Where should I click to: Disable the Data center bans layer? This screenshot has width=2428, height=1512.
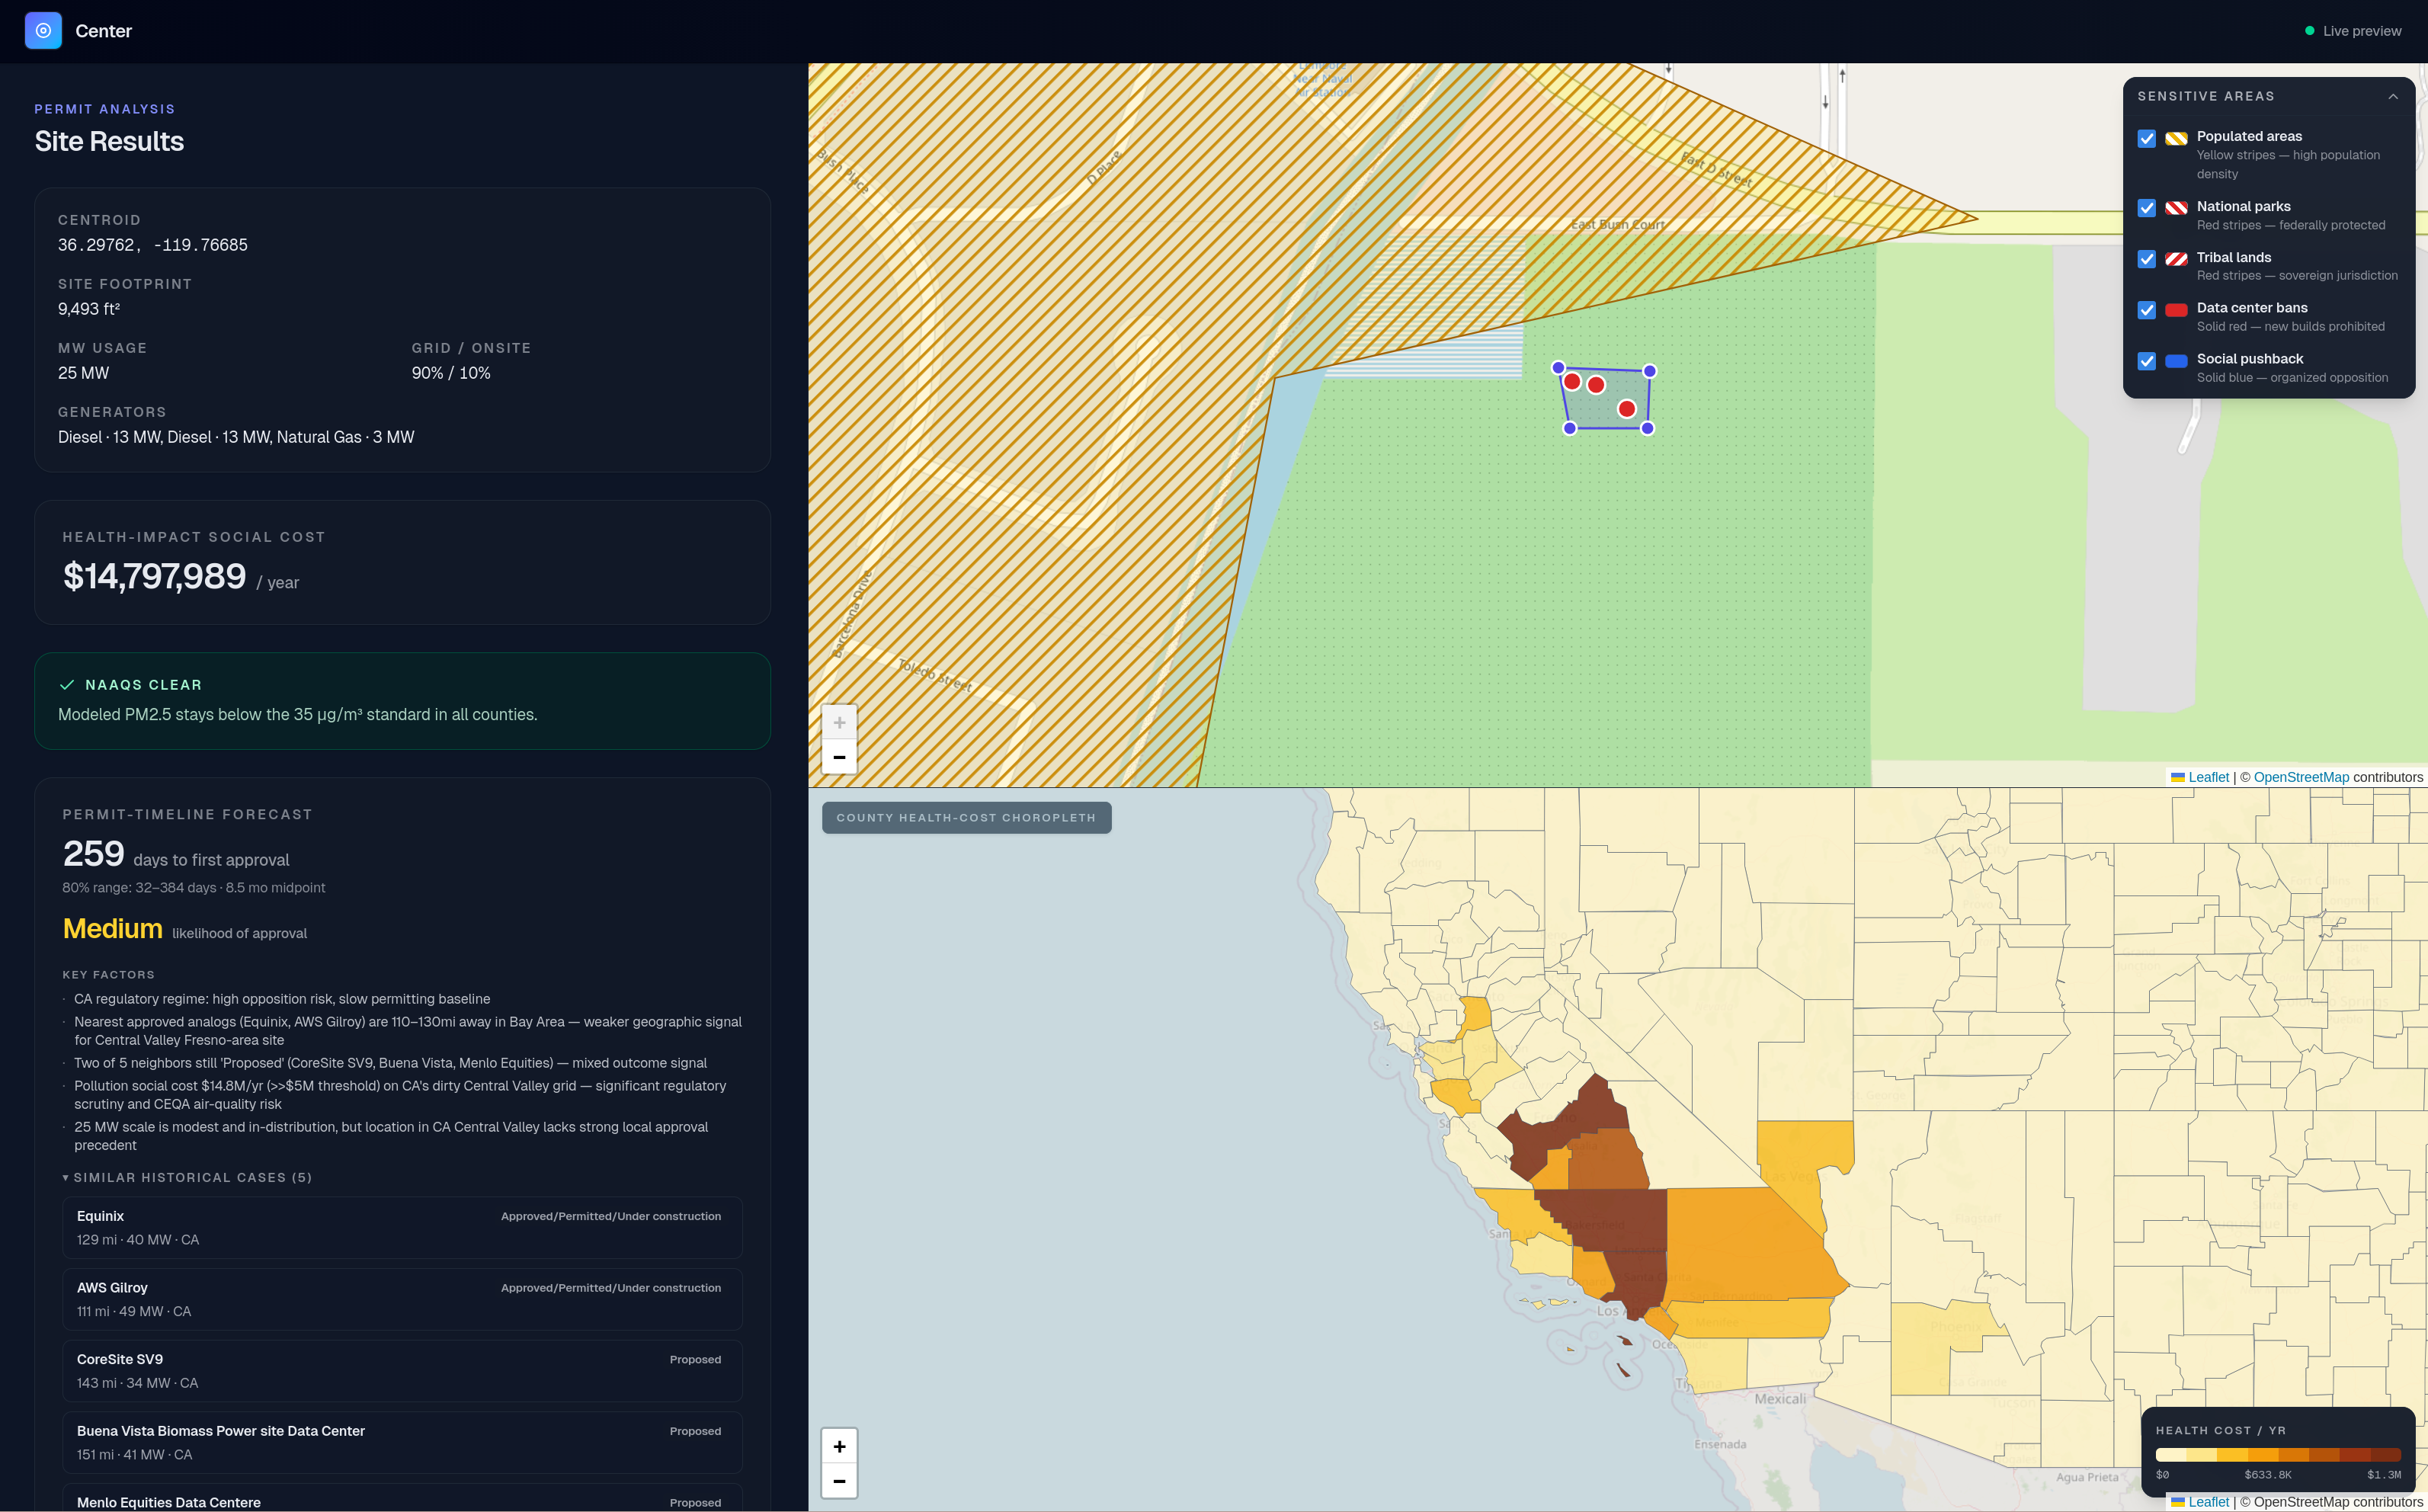[x=2146, y=310]
